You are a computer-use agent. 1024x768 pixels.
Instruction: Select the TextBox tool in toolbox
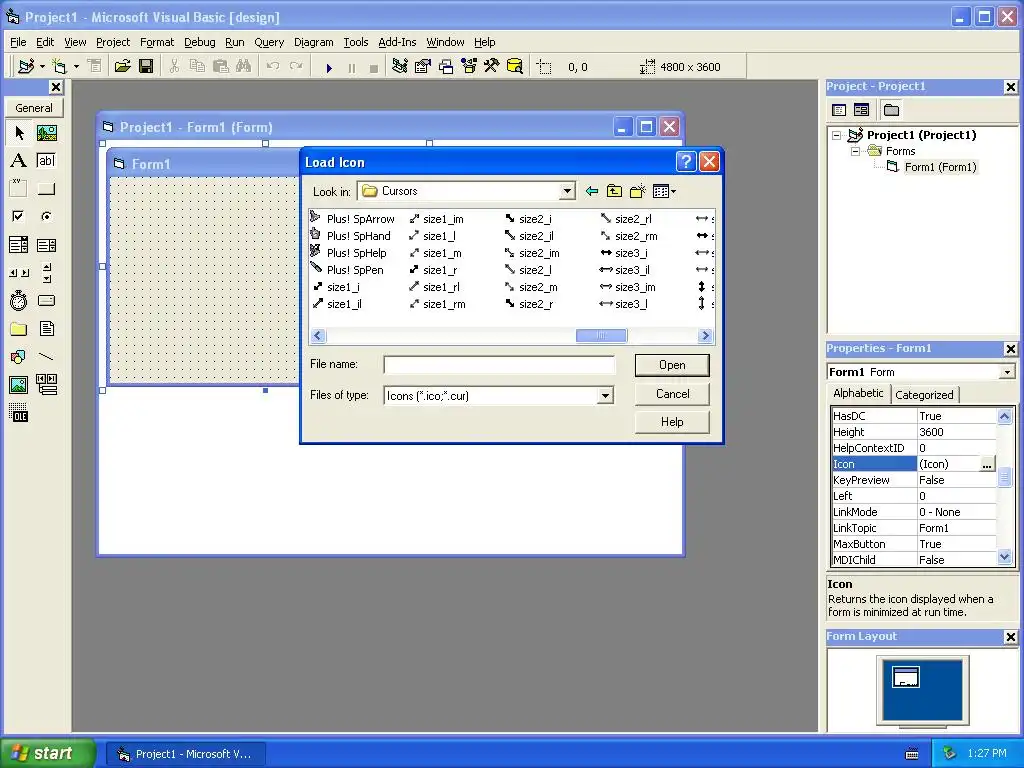(x=46, y=161)
